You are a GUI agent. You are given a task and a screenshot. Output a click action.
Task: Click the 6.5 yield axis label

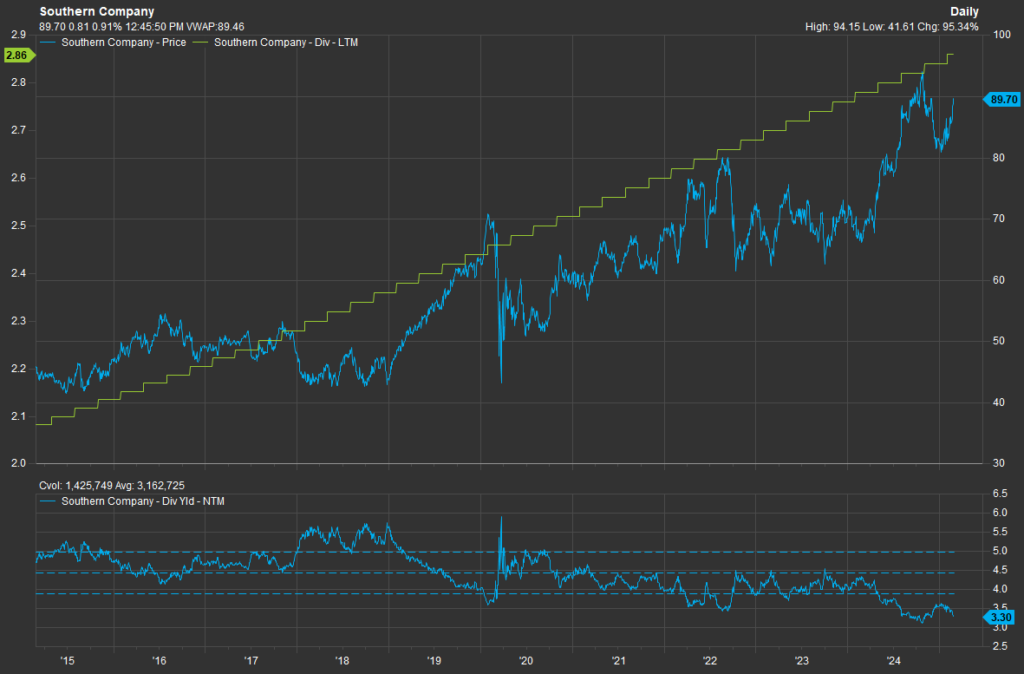pyautogui.click(x=1000, y=494)
